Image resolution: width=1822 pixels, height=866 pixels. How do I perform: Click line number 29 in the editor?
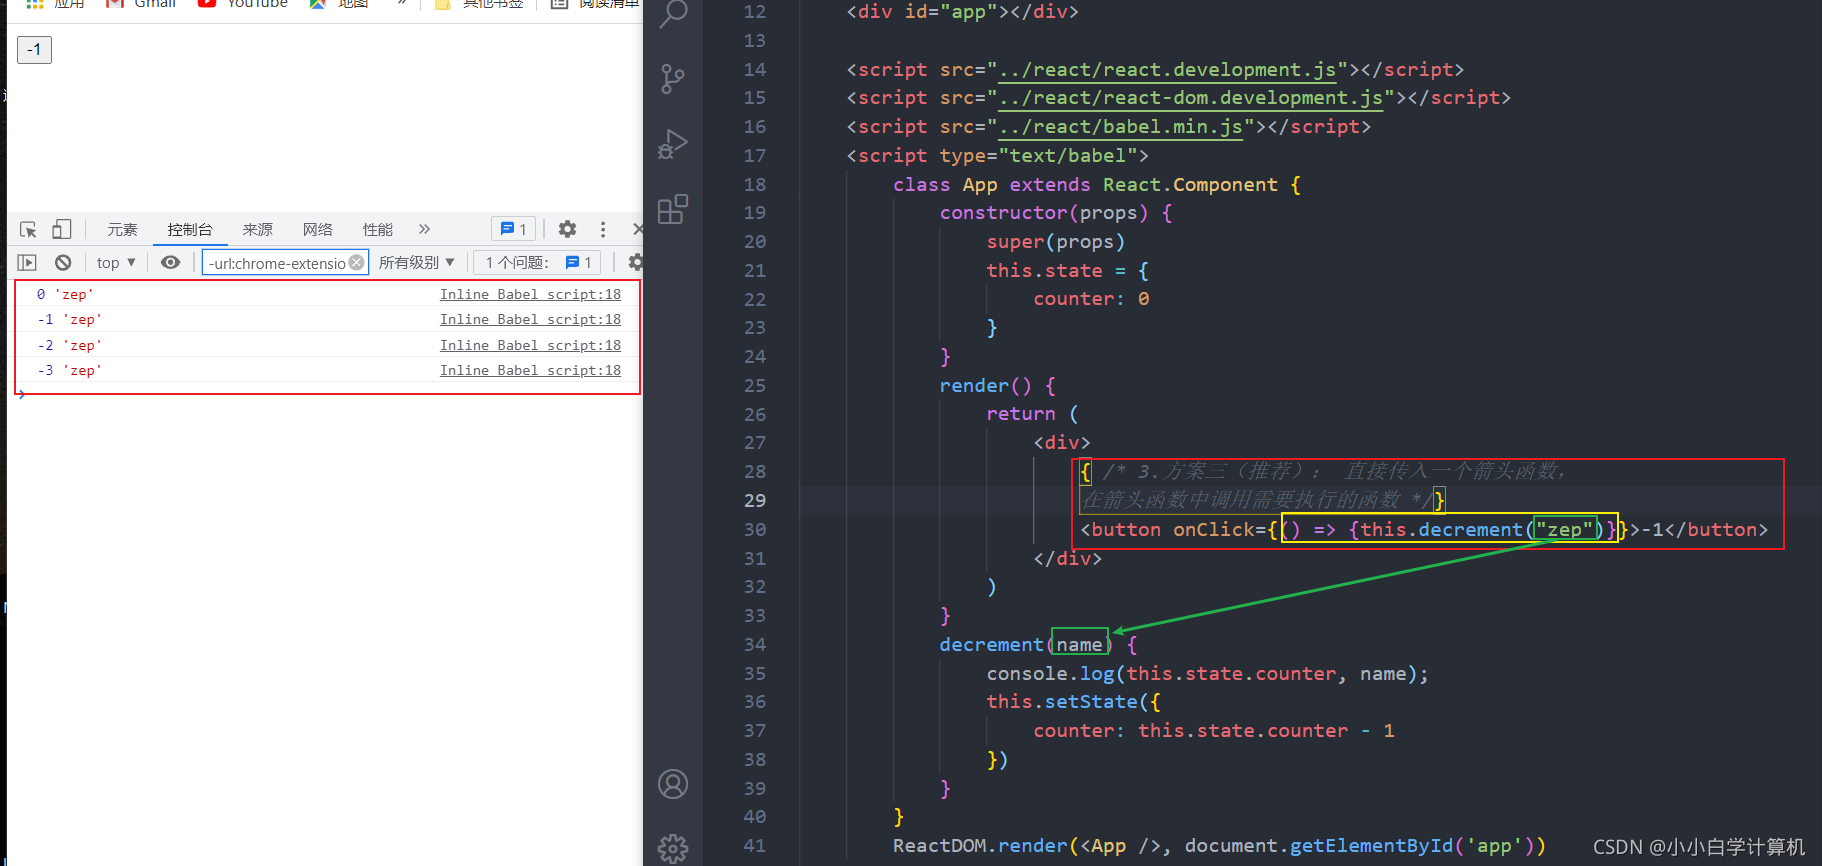coord(755,501)
